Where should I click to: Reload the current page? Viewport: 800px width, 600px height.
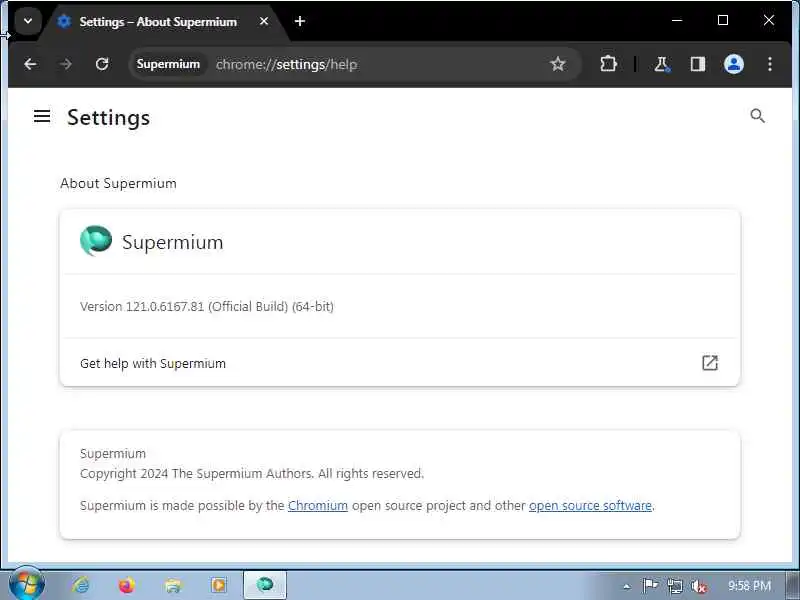[102, 64]
